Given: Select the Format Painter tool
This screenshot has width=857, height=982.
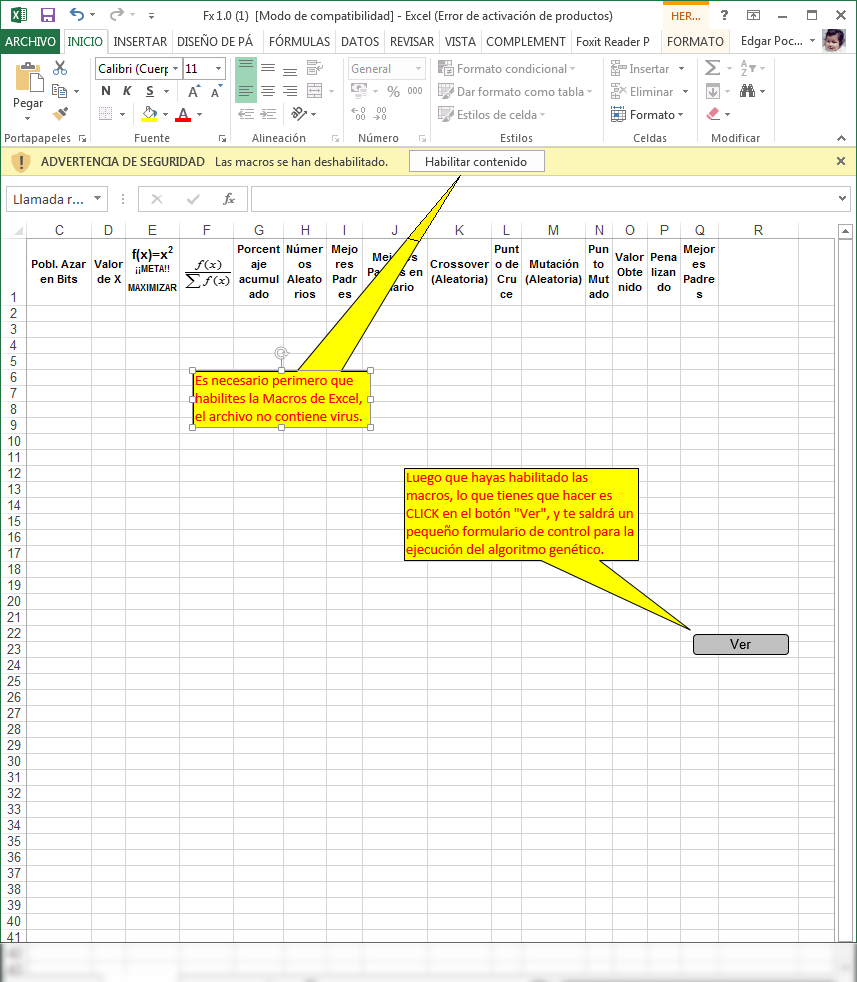Looking at the screenshot, I should (60, 114).
